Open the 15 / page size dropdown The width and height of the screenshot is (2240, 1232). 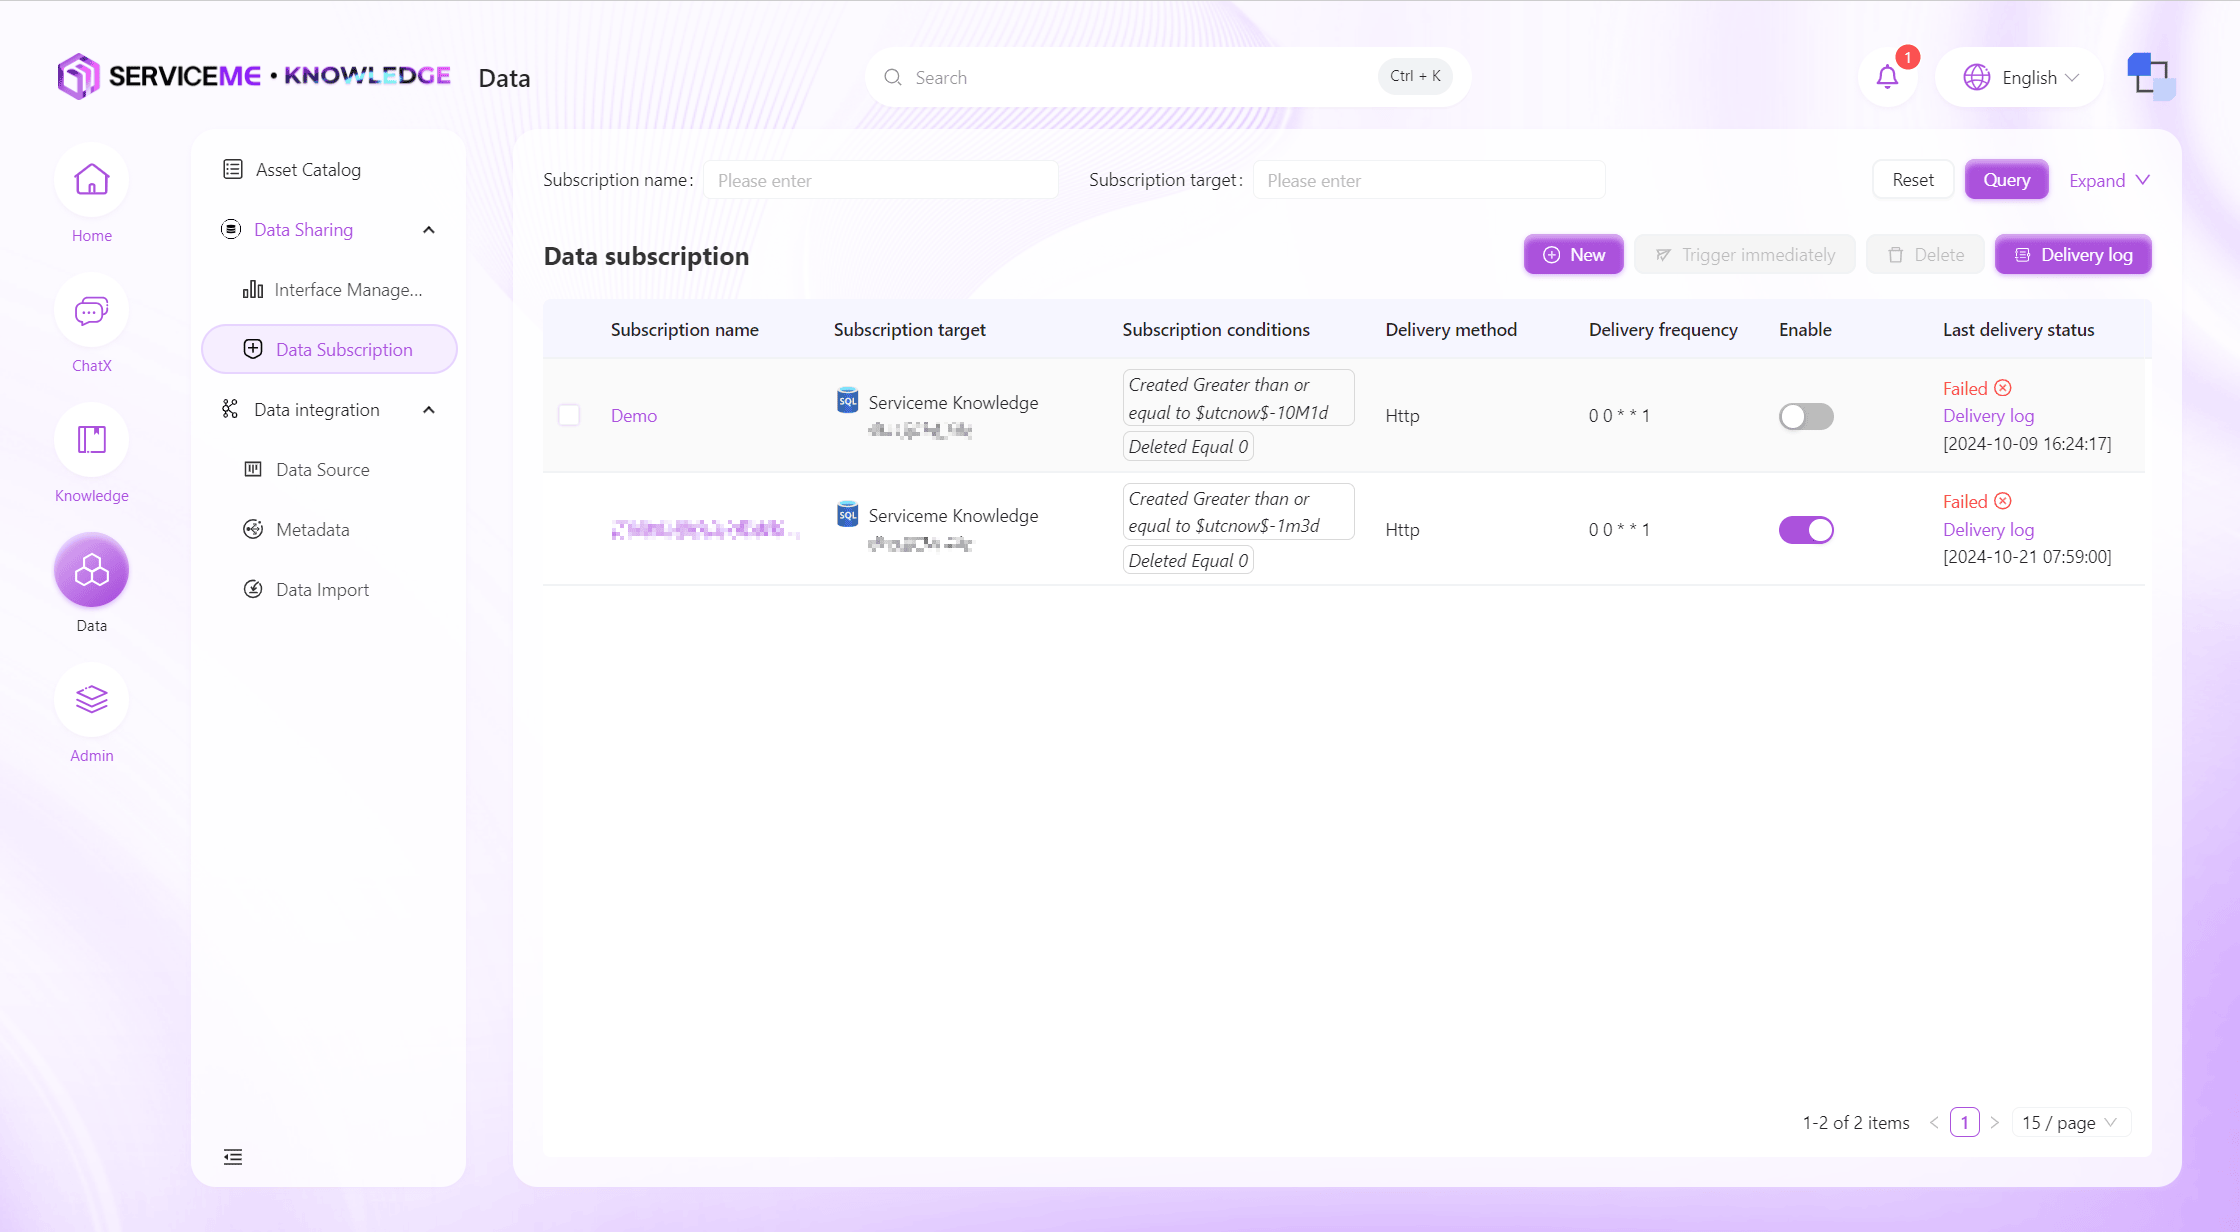(2069, 1122)
